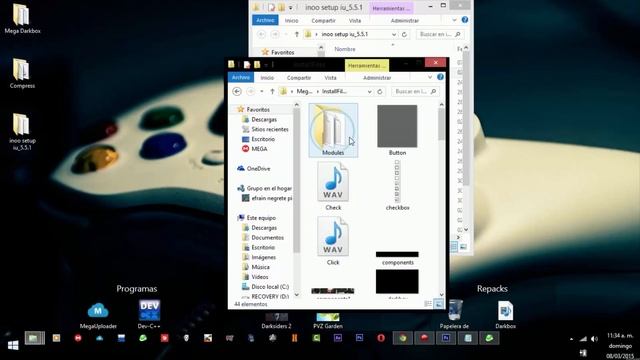The height and width of the screenshot is (360, 640).
Task: Open Inicio tab in inoo setup window
Action: point(291,20)
